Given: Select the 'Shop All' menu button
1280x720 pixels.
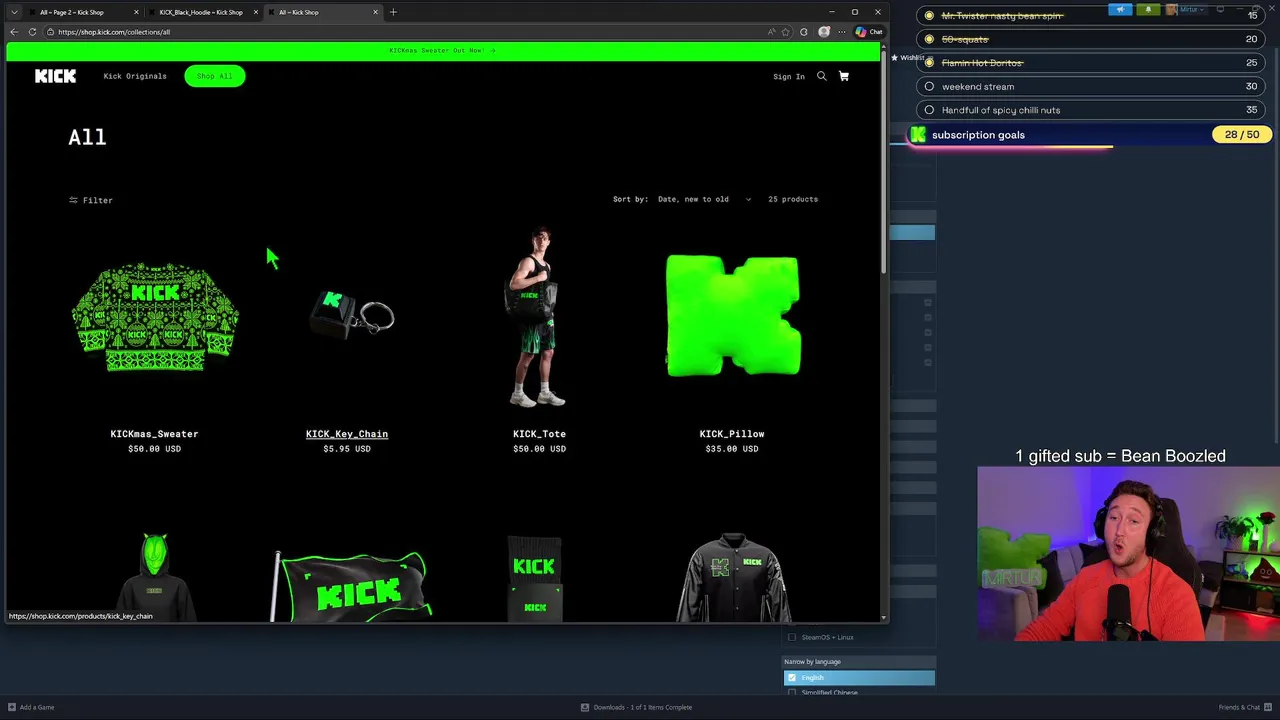Looking at the screenshot, I should [214, 76].
